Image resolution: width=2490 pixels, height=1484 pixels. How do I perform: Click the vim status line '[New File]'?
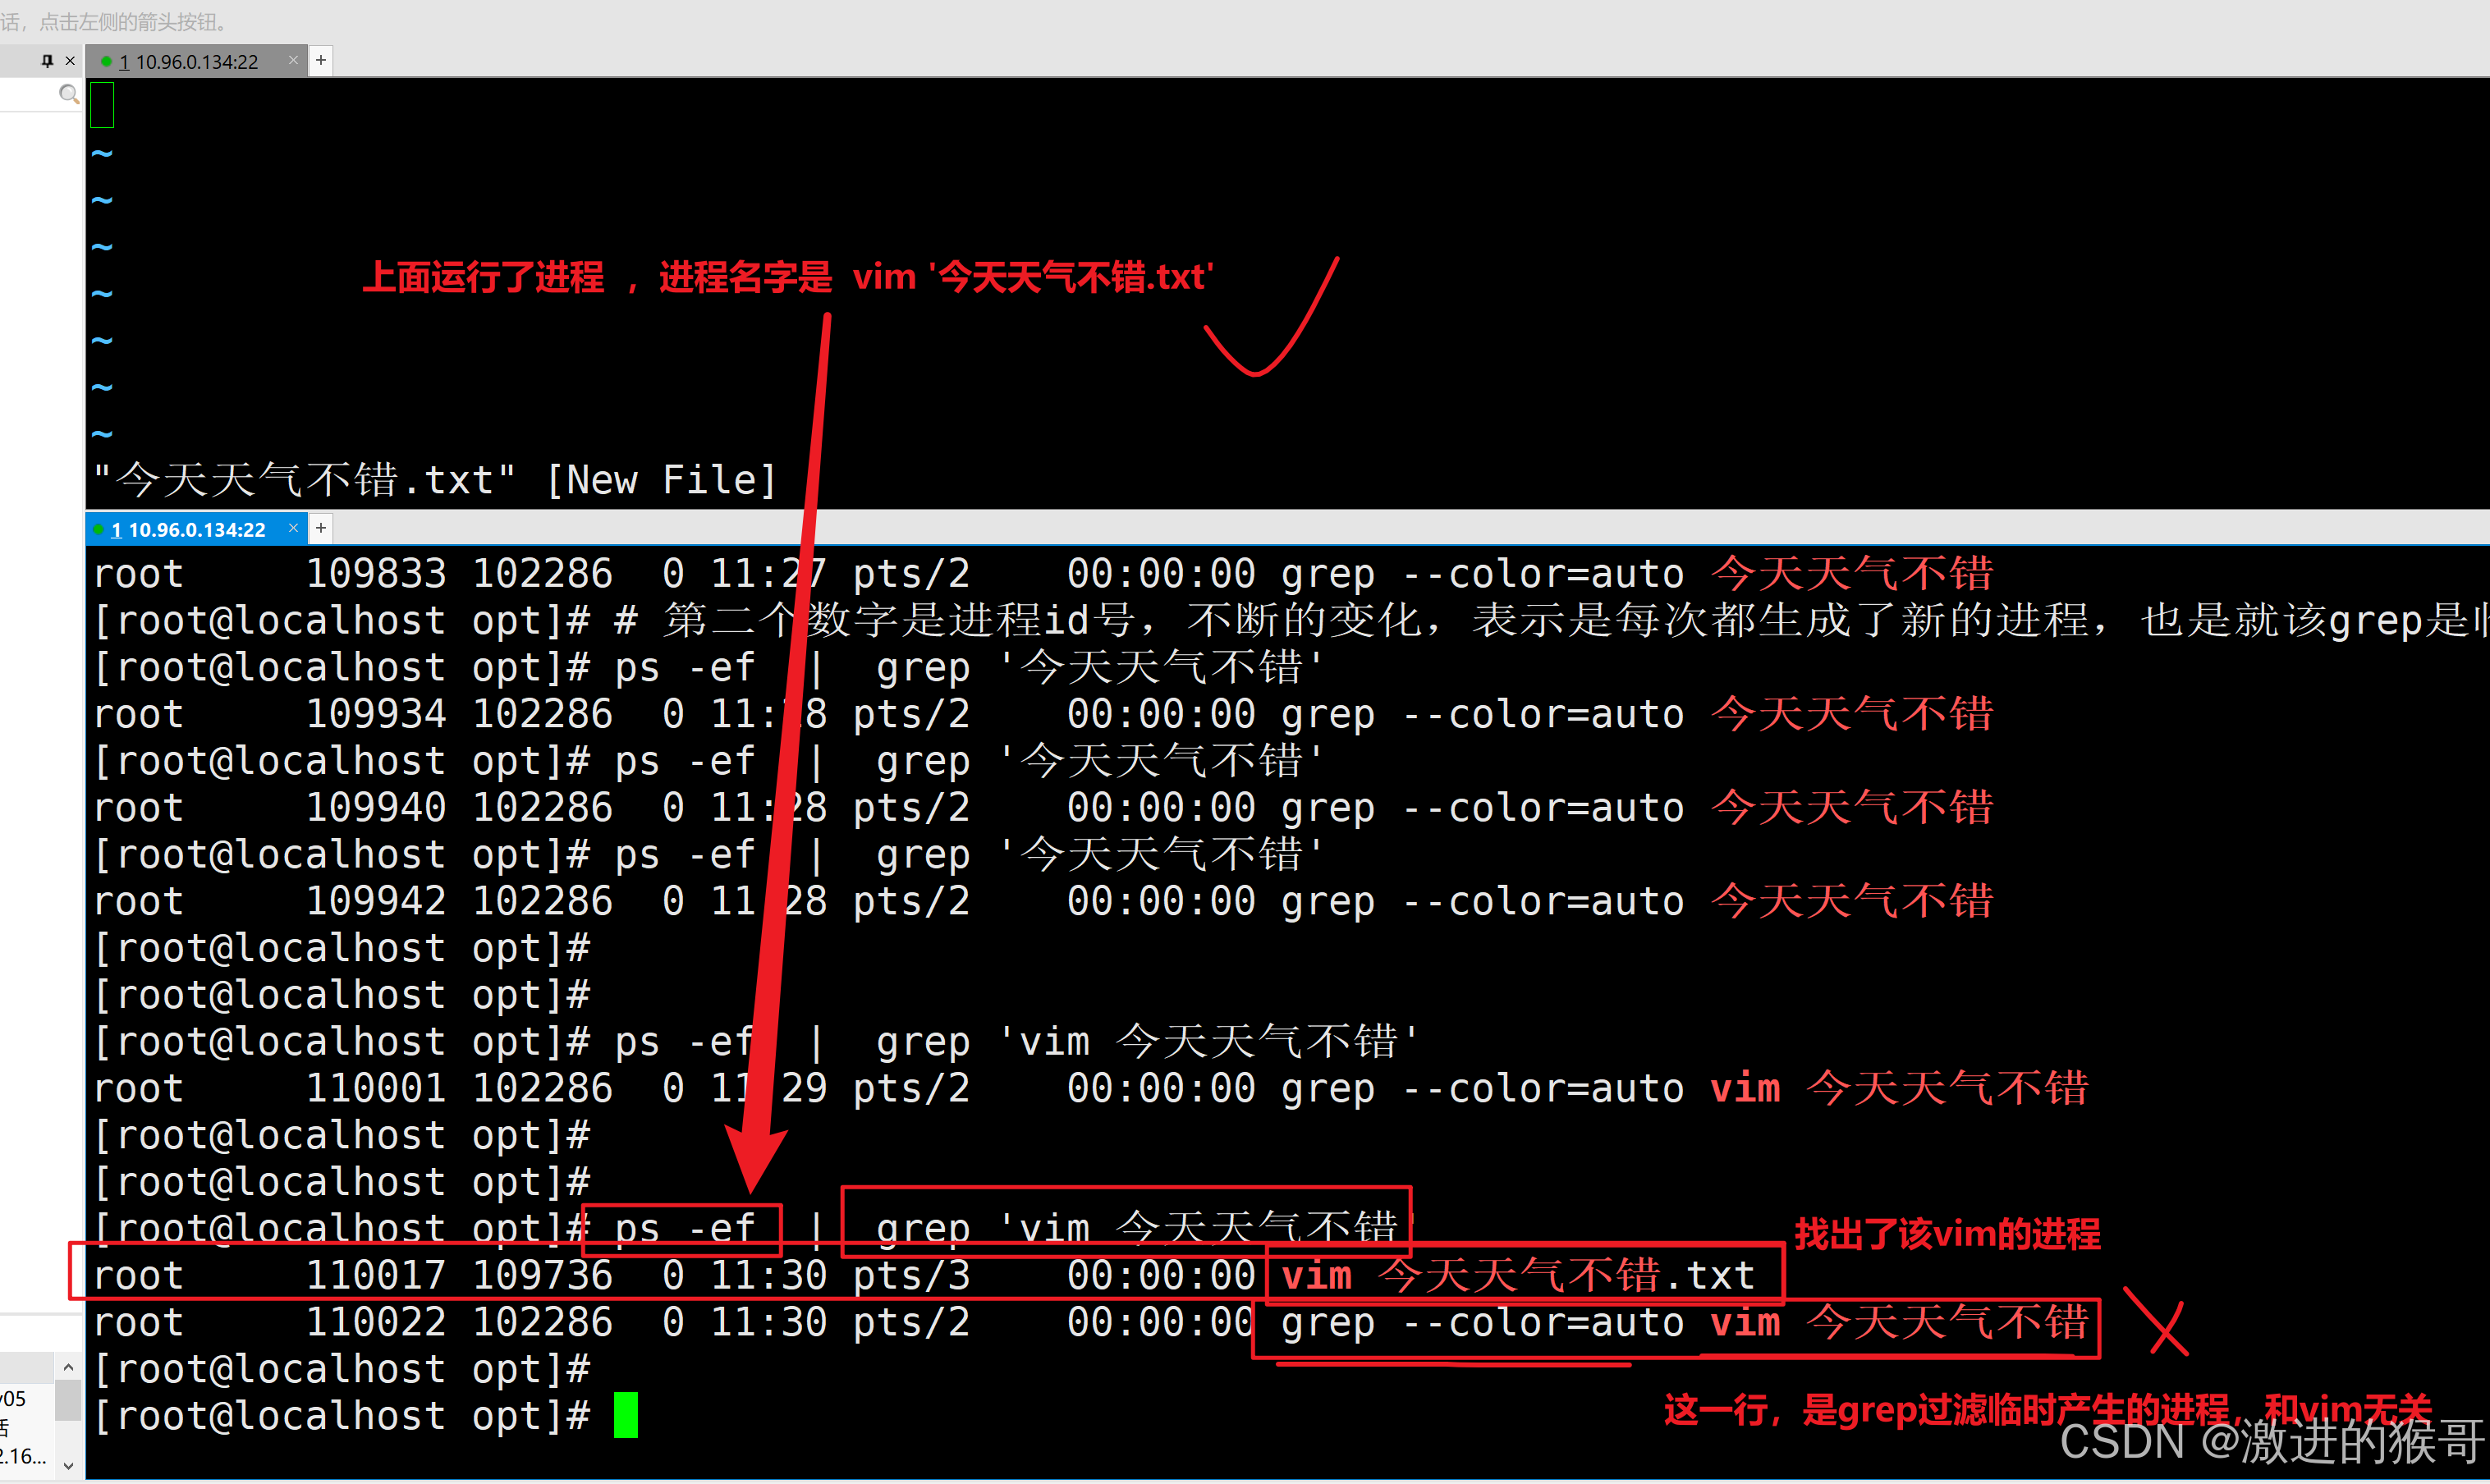click(x=660, y=481)
